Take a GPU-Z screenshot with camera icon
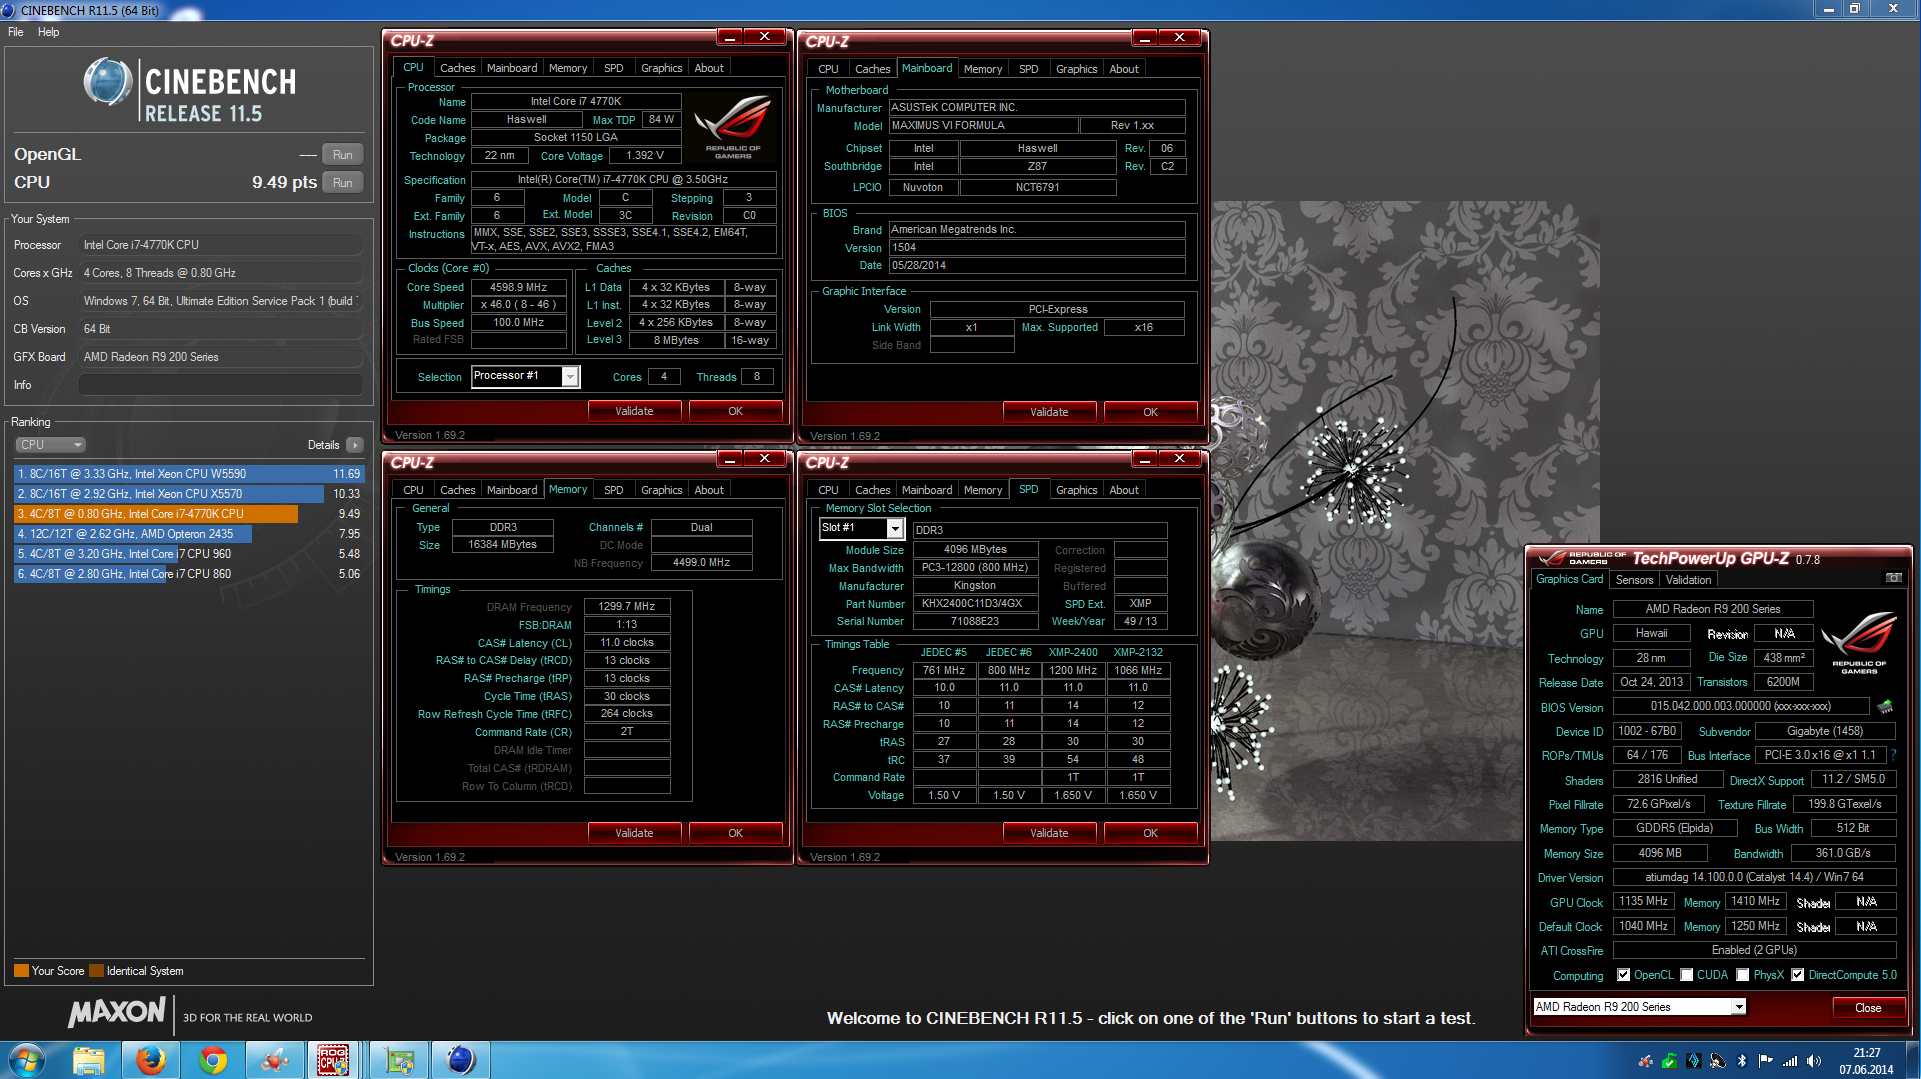This screenshot has width=1921, height=1079. point(1893,578)
